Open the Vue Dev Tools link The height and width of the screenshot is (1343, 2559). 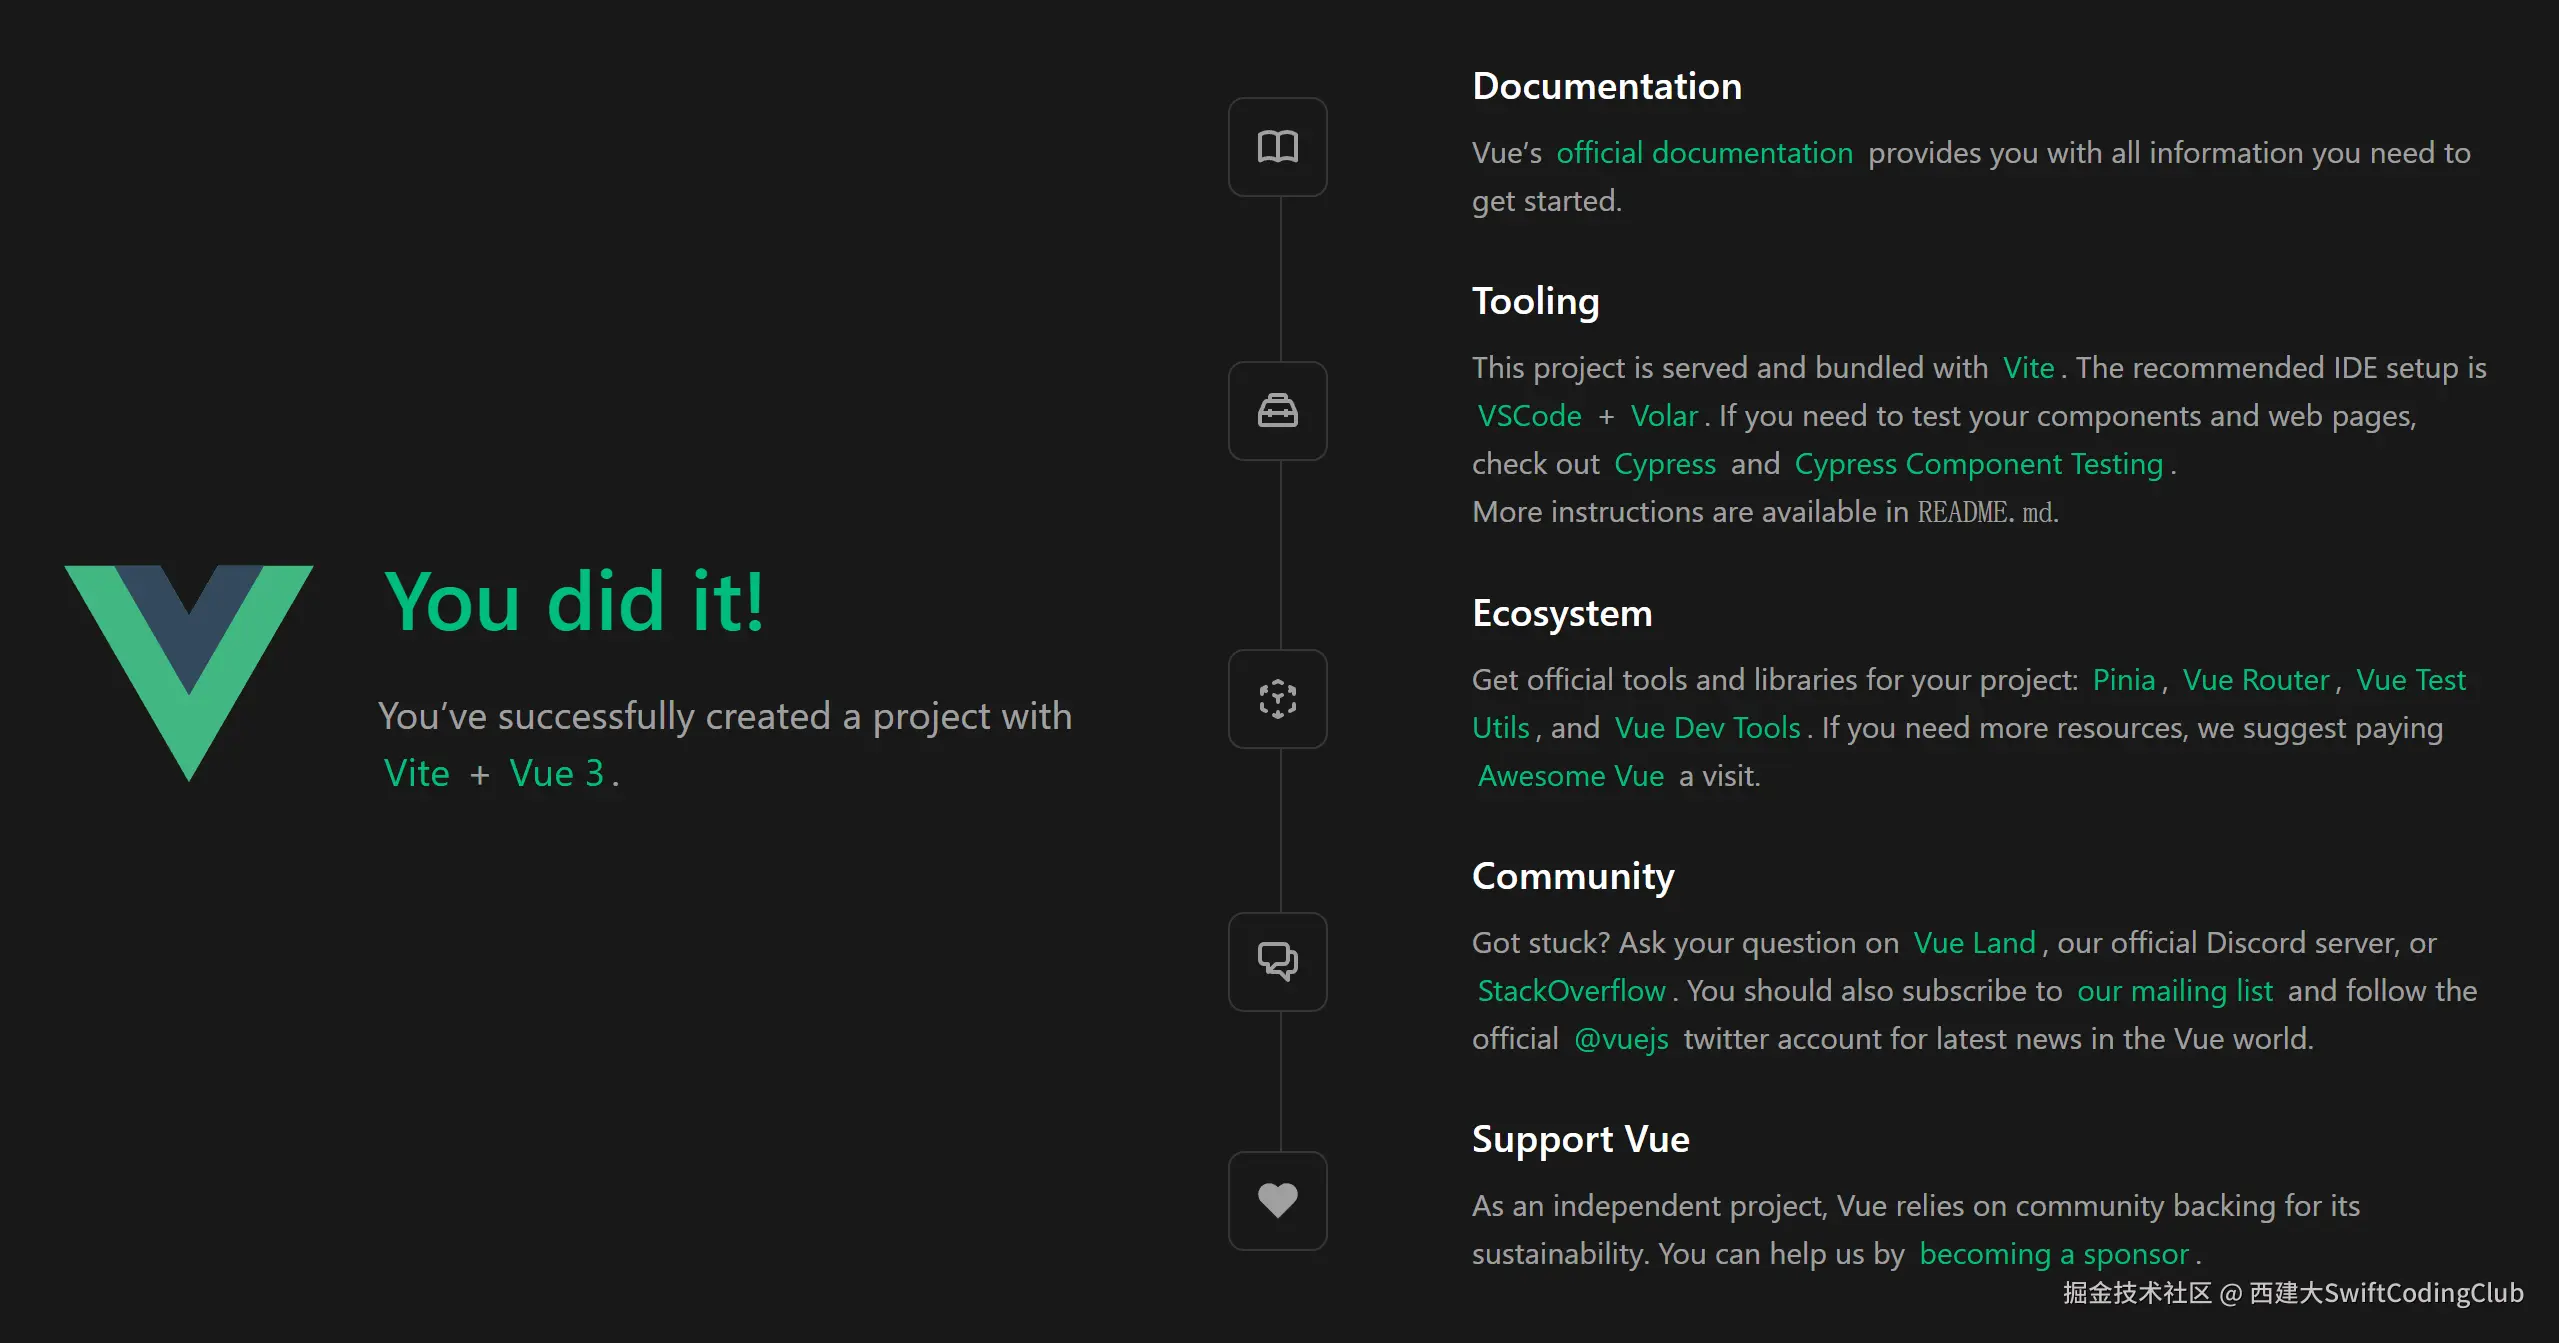coord(1707,728)
